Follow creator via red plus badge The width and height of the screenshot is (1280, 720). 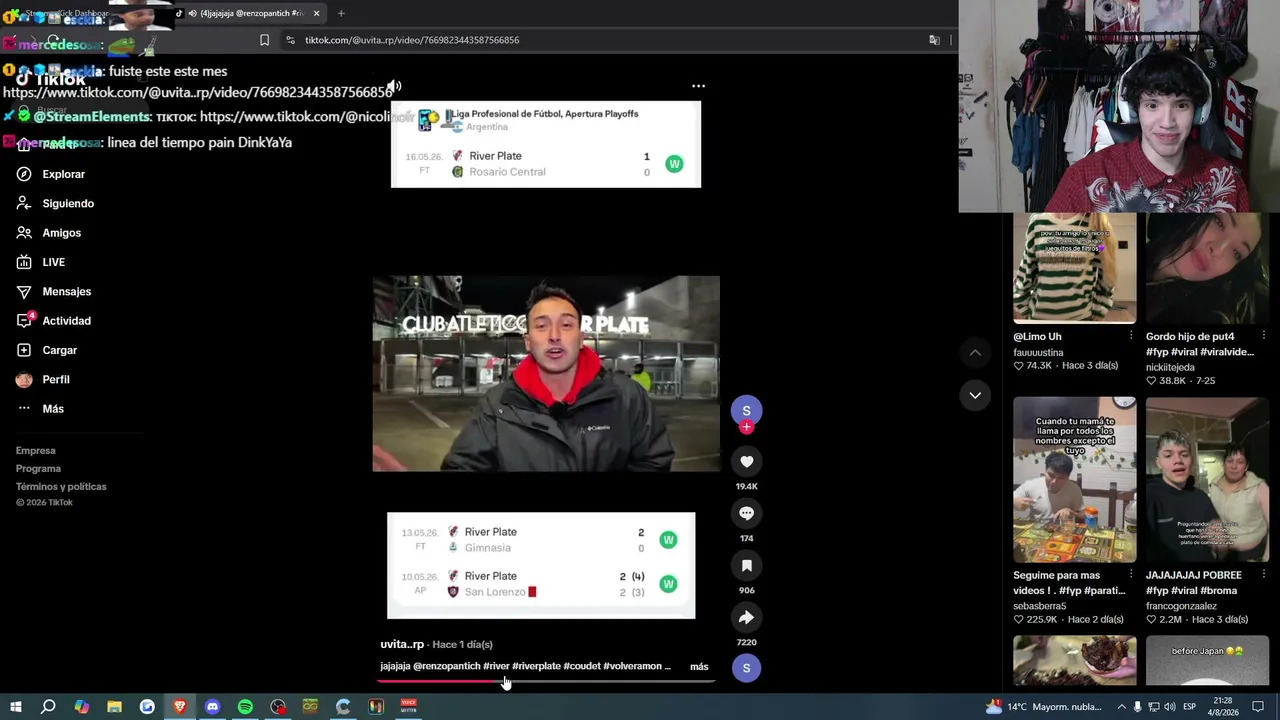[746, 427]
